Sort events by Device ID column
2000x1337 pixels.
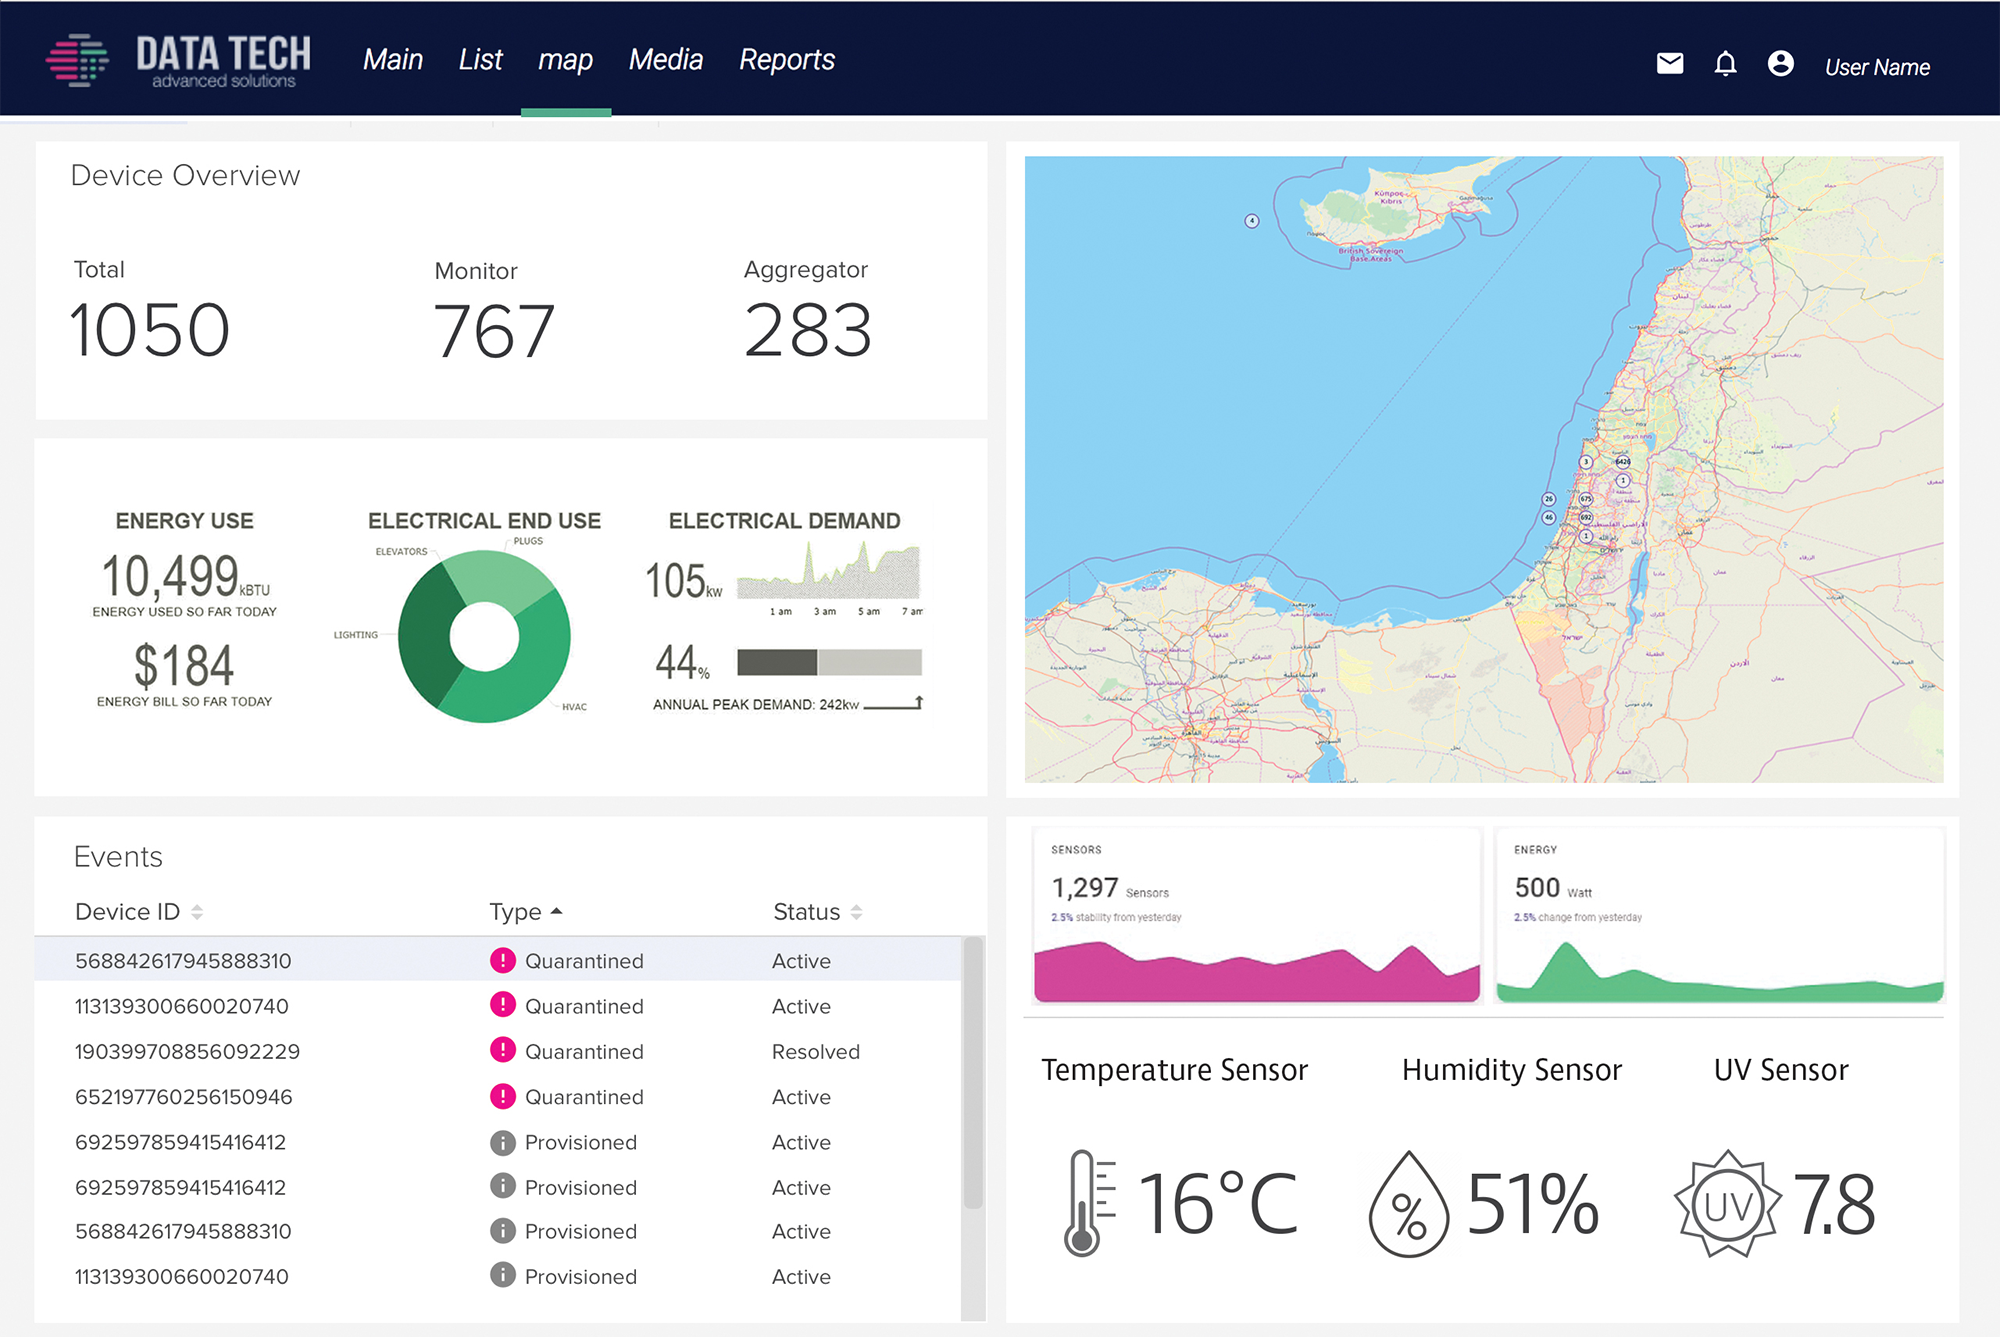point(197,912)
